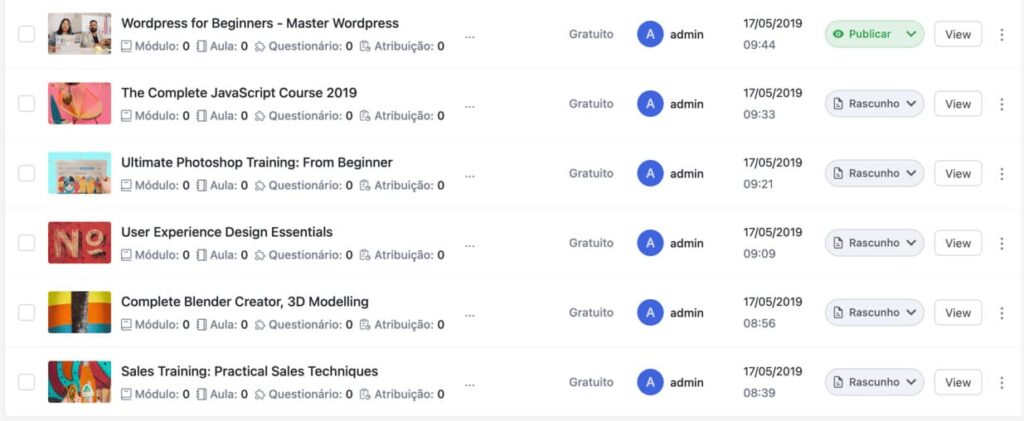The image size is (1024, 421).
Task: Click the User Experience Design Essentials thumbnail
Action: [x=79, y=243]
